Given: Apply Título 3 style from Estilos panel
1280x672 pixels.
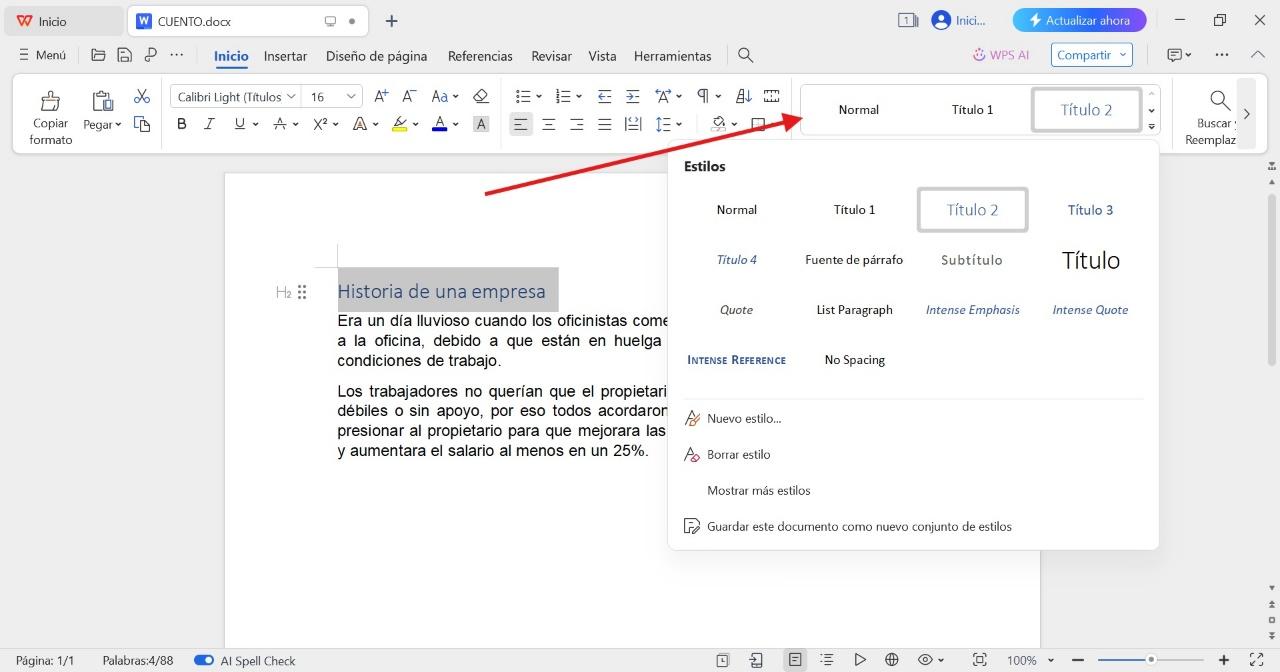Looking at the screenshot, I should [x=1090, y=210].
